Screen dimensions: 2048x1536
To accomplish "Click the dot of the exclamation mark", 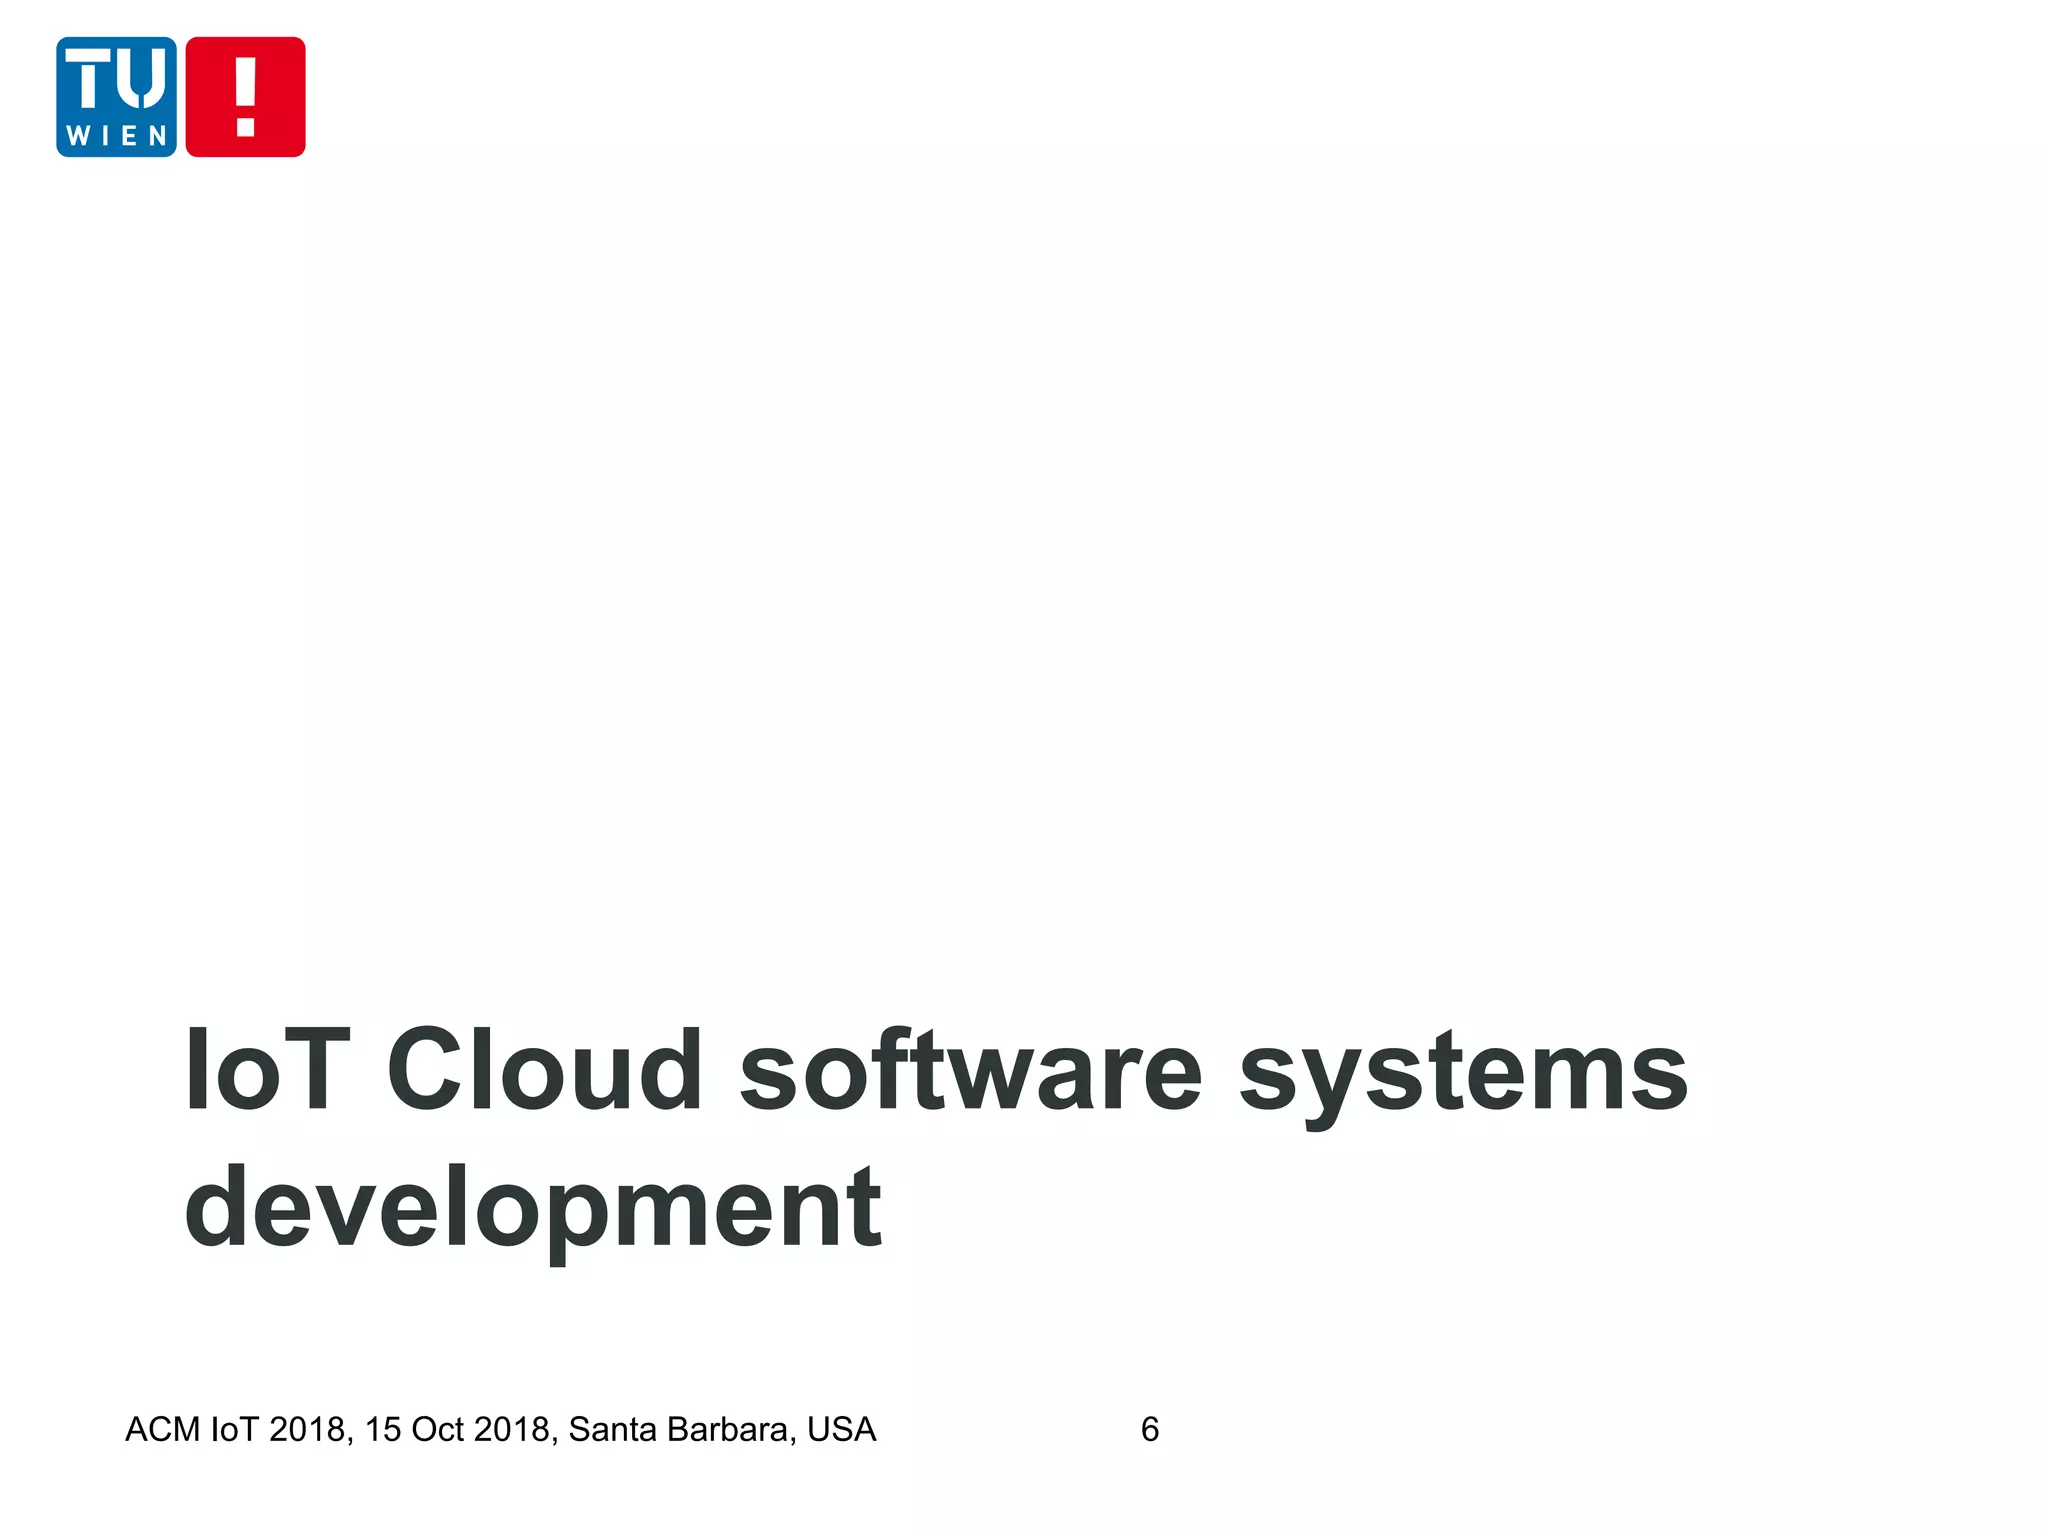I will pos(245,127).
